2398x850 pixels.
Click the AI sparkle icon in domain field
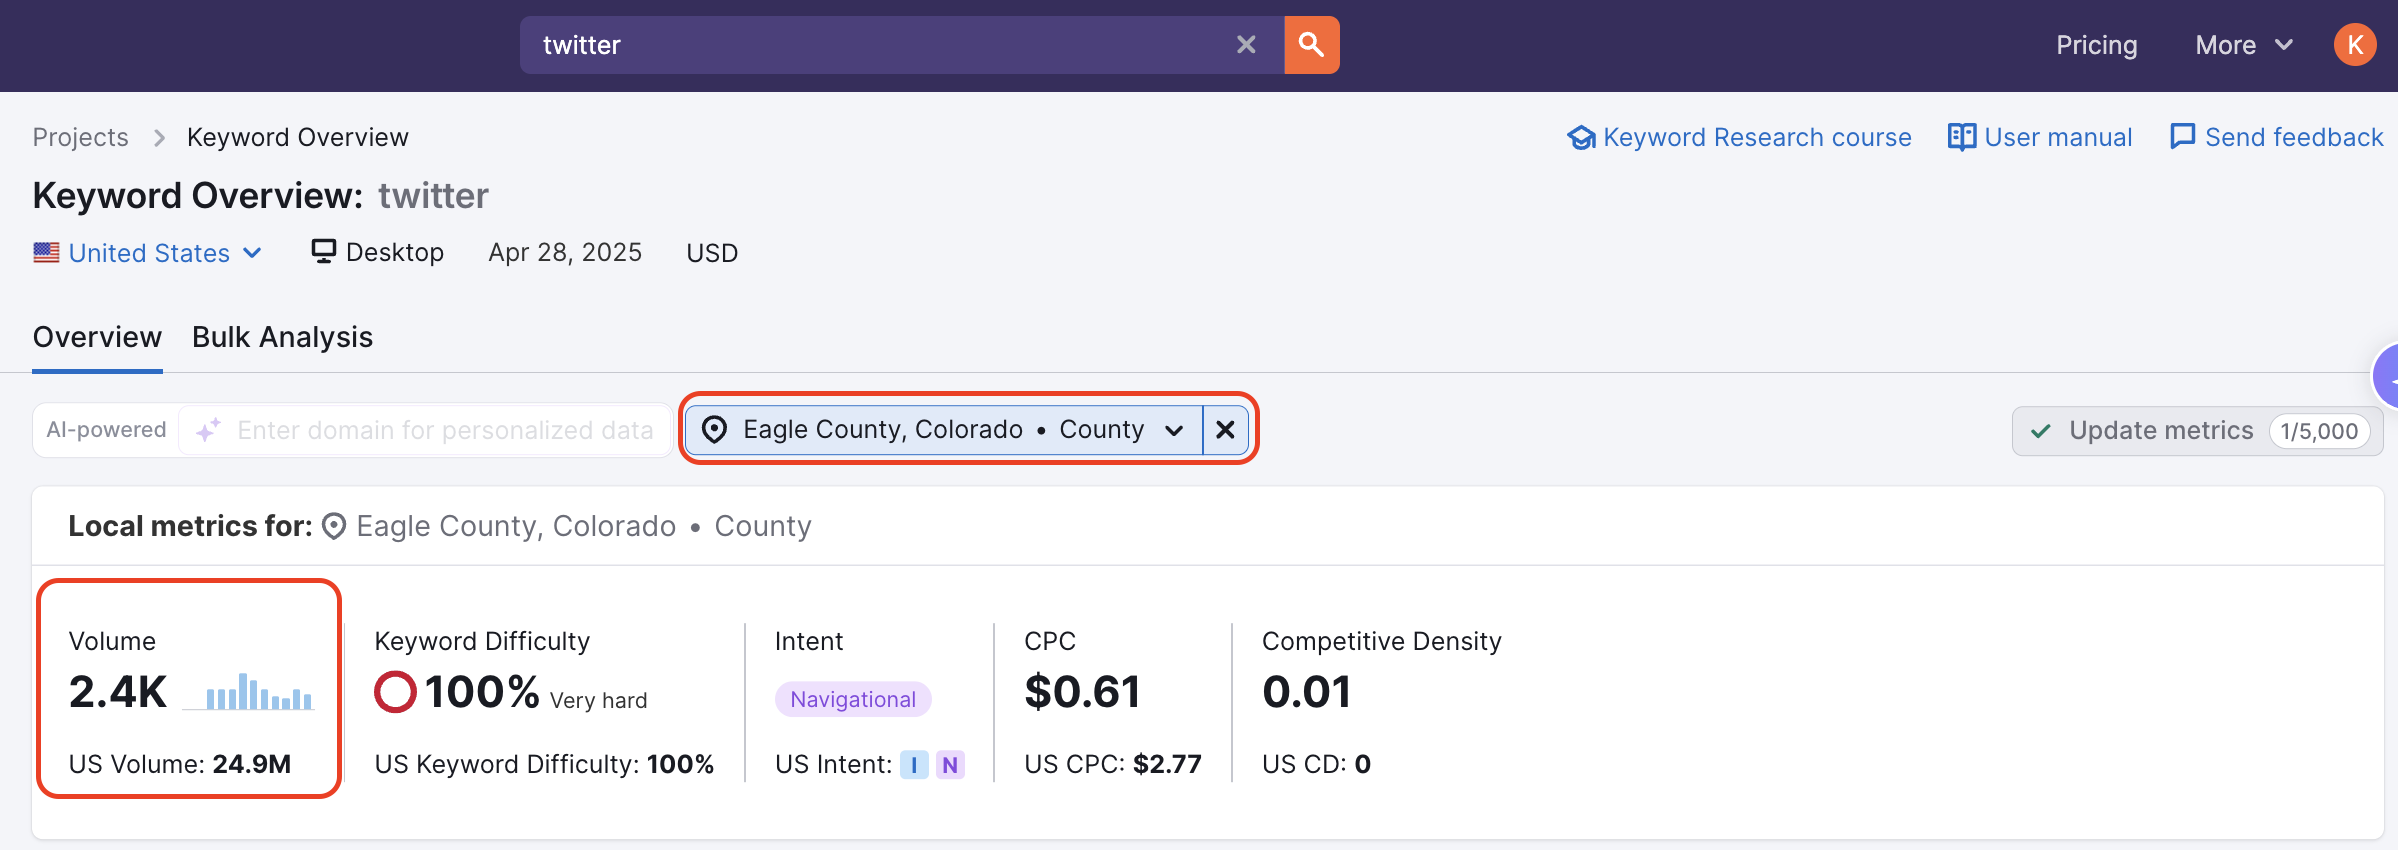pos(208,430)
